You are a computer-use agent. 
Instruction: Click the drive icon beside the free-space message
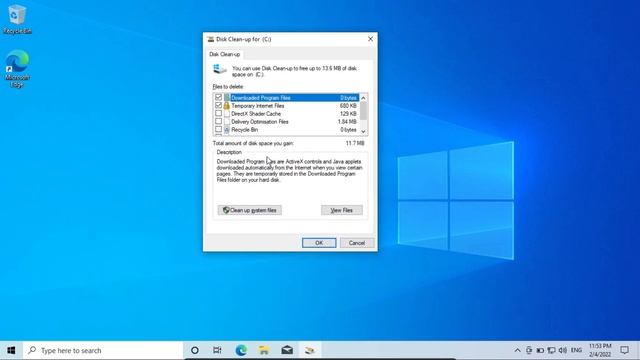click(220, 69)
